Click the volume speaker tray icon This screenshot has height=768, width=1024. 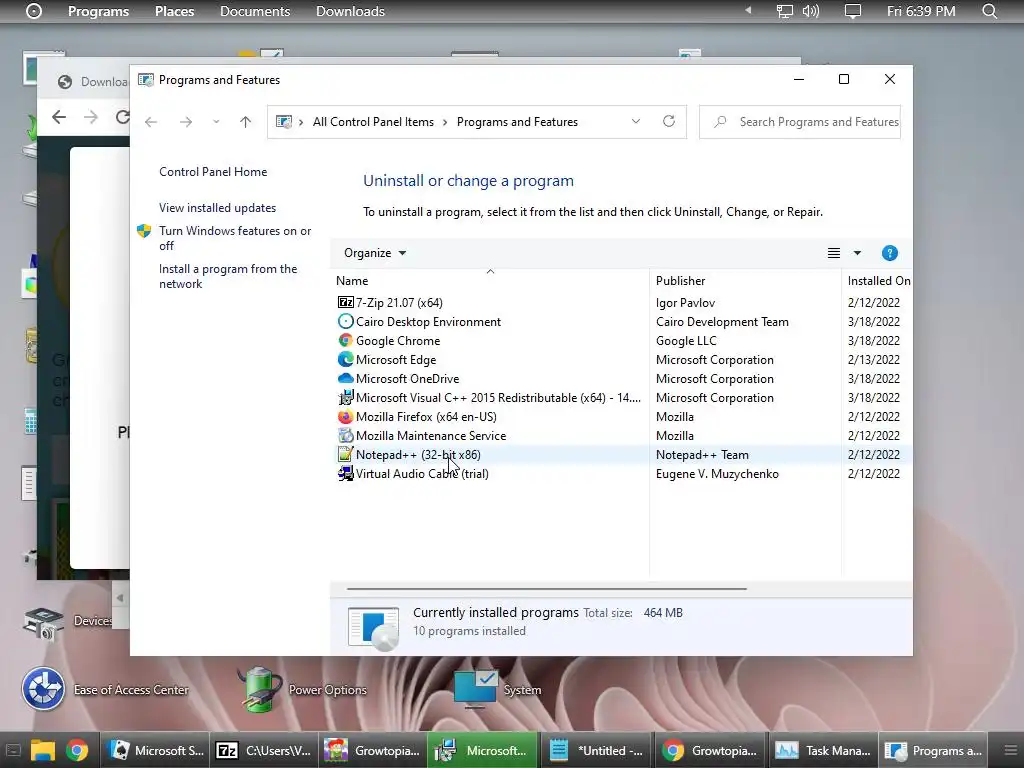point(810,11)
